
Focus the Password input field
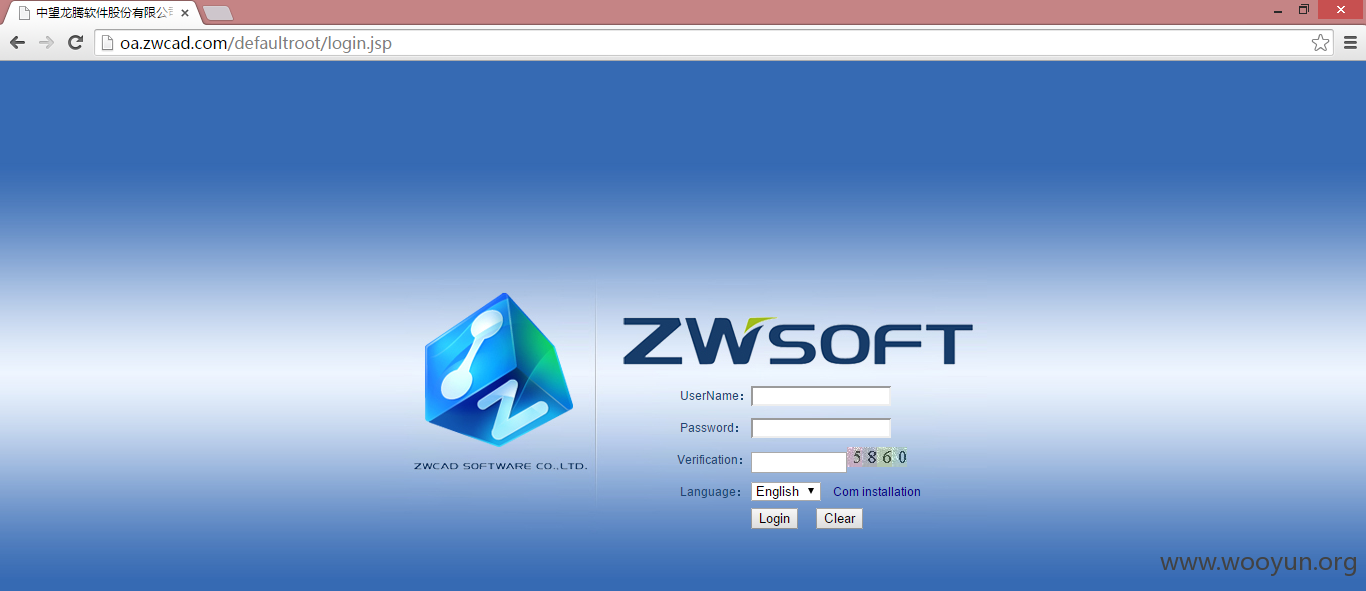tap(820, 428)
